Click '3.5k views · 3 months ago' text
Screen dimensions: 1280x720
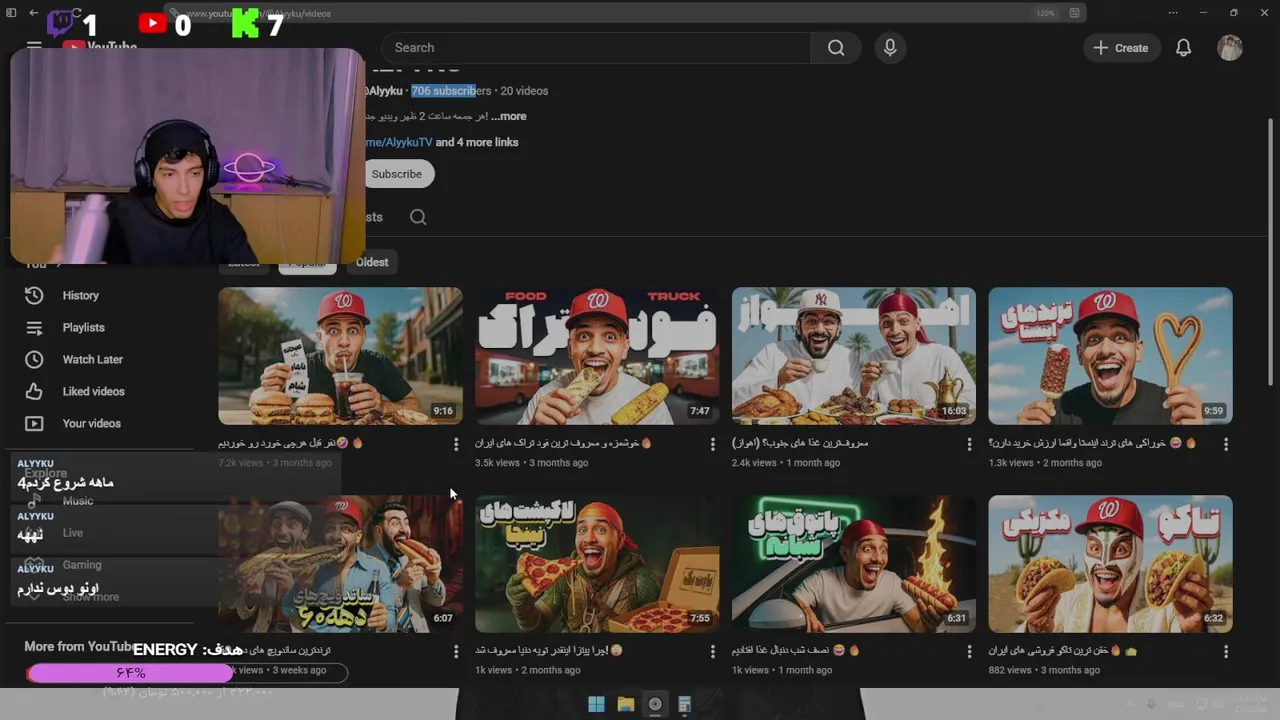point(532,463)
